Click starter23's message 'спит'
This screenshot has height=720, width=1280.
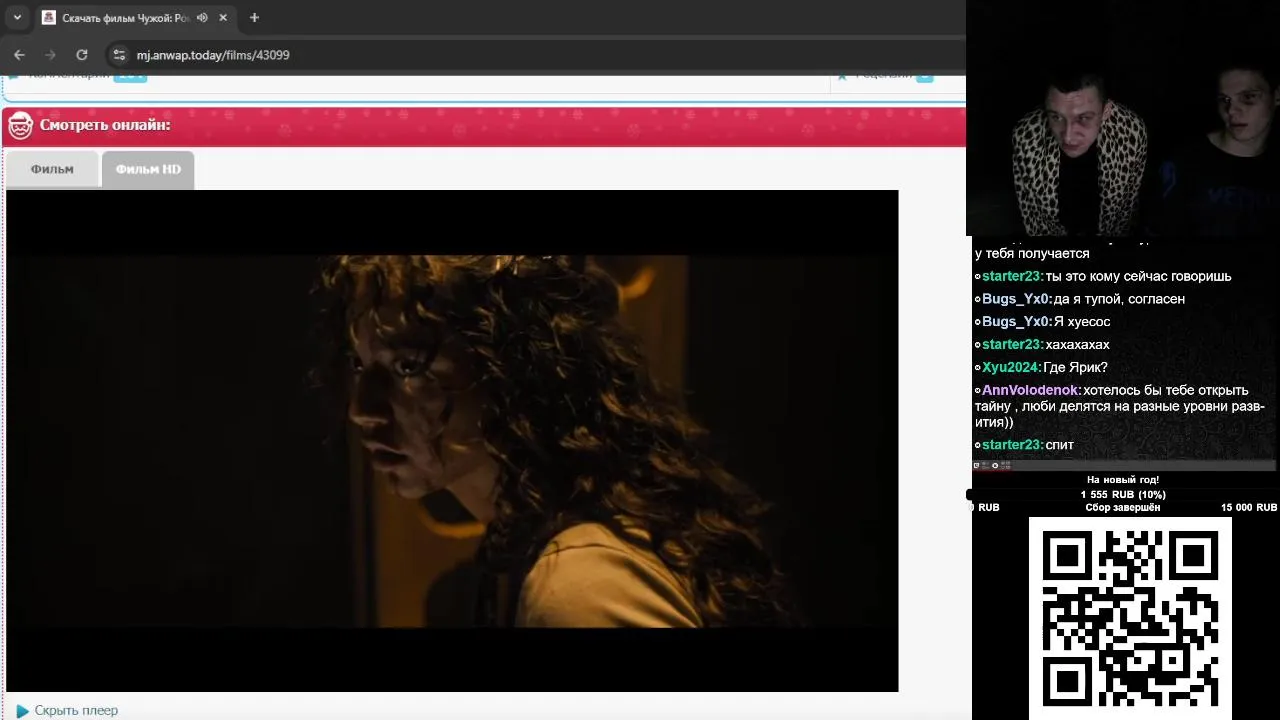coord(1059,445)
